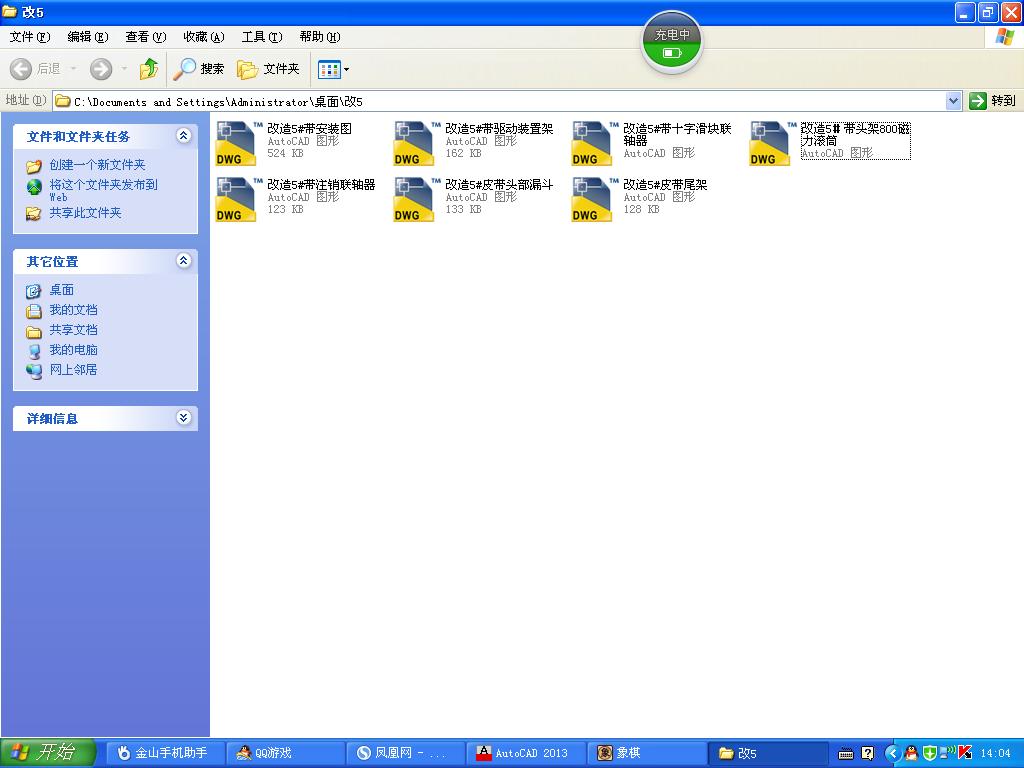Viewport: 1024px width, 768px height.
Task: Open the 工具 menu
Action: tap(260, 36)
